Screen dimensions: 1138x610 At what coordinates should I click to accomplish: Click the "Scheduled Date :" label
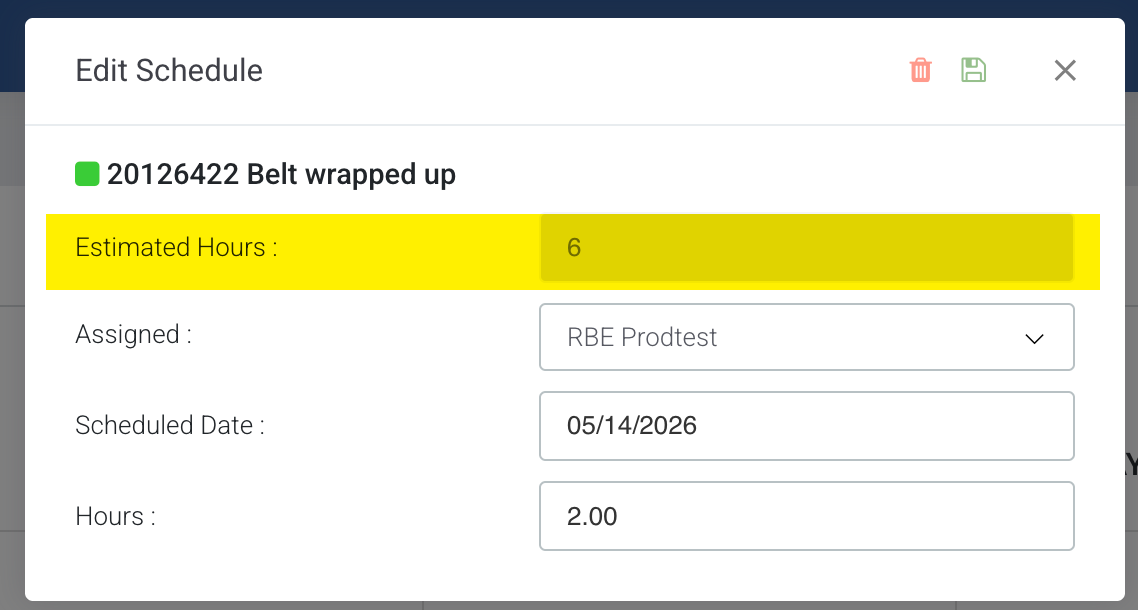[x=170, y=425]
